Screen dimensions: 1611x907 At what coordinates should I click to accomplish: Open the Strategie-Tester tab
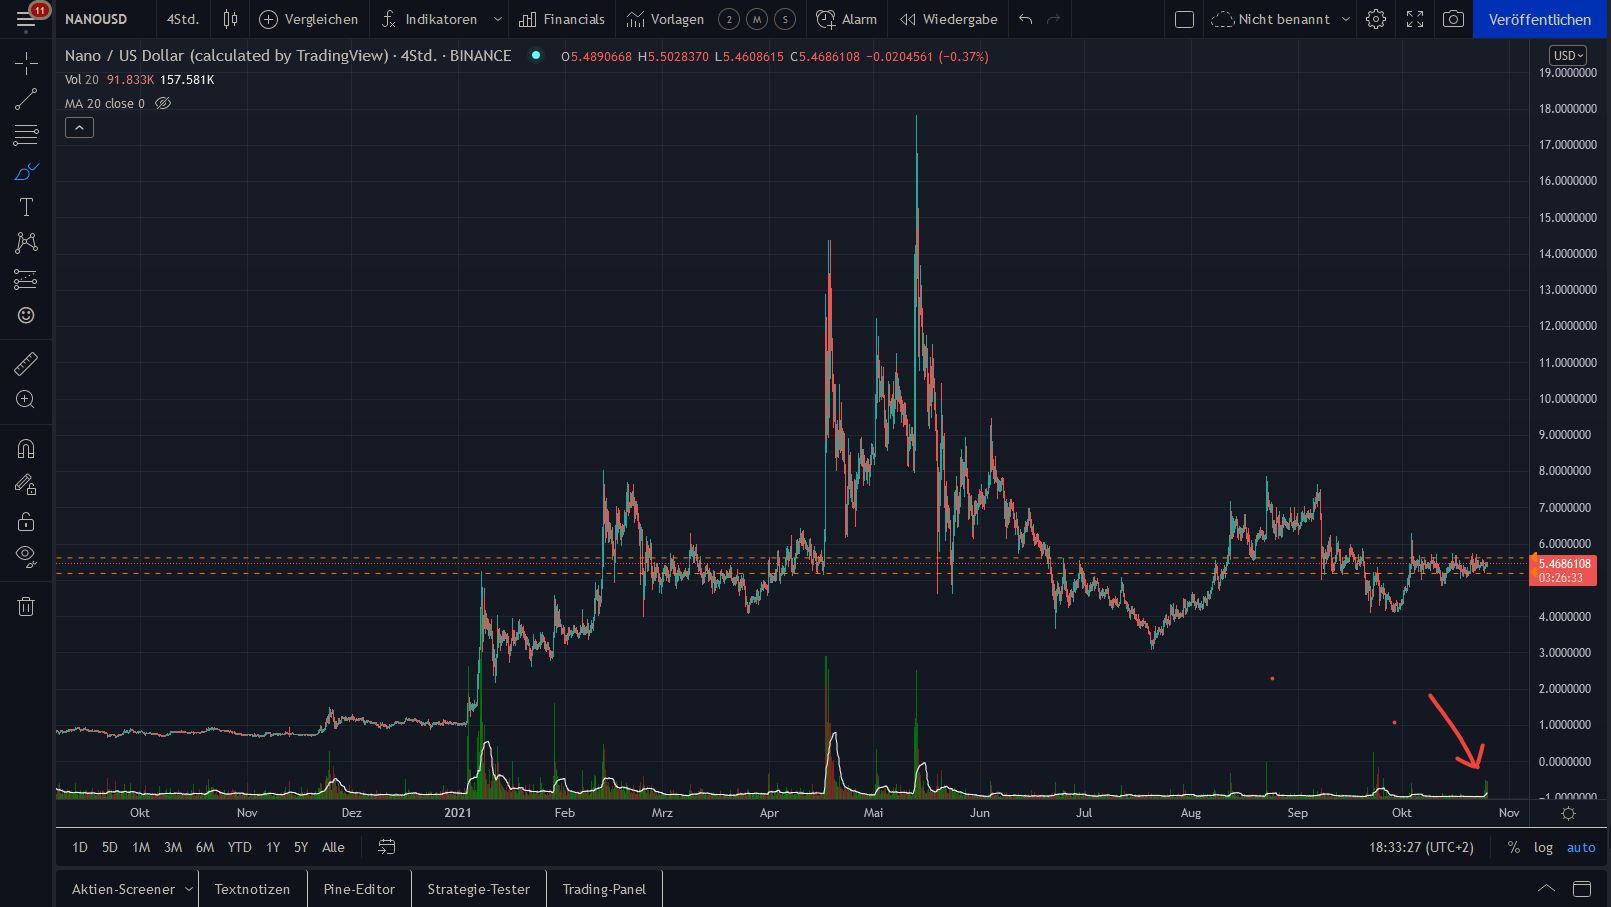(x=478, y=889)
